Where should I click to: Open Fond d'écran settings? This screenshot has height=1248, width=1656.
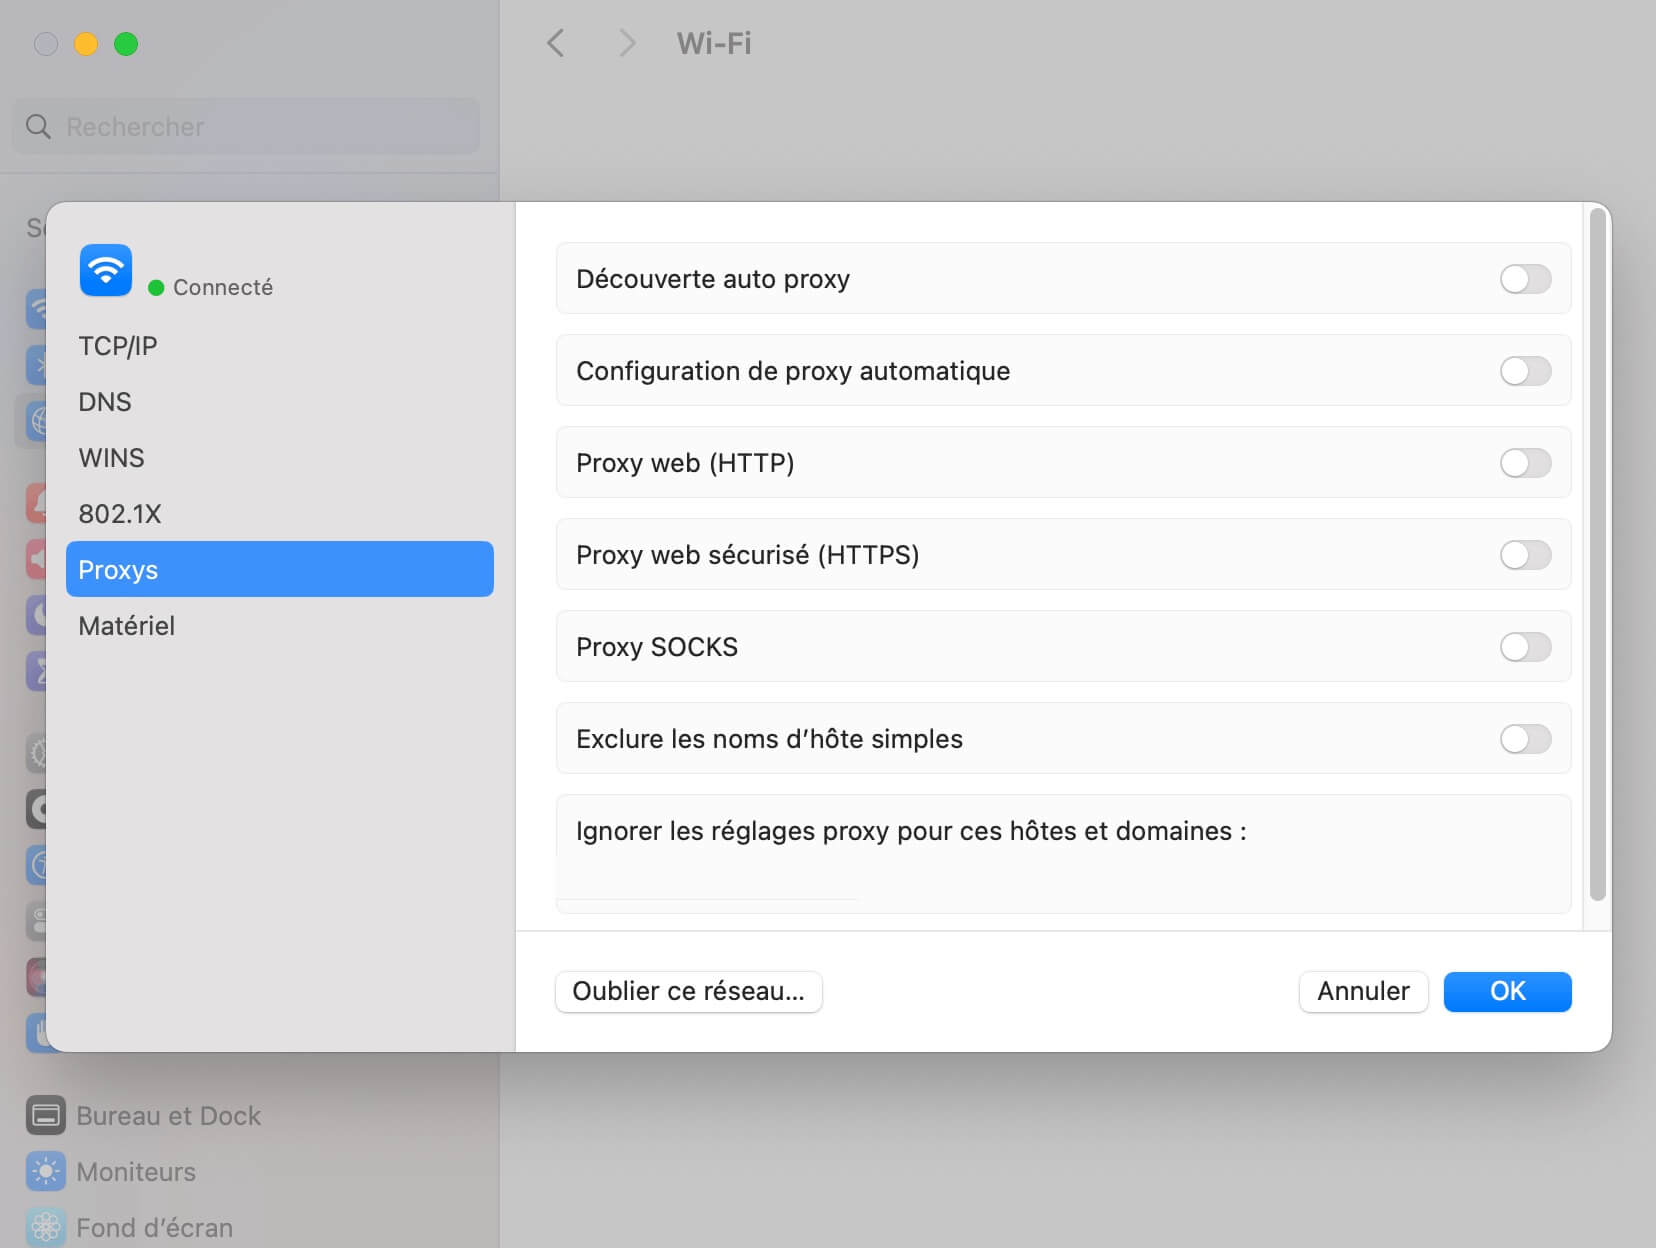pyautogui.click(x=130, y=1228)
